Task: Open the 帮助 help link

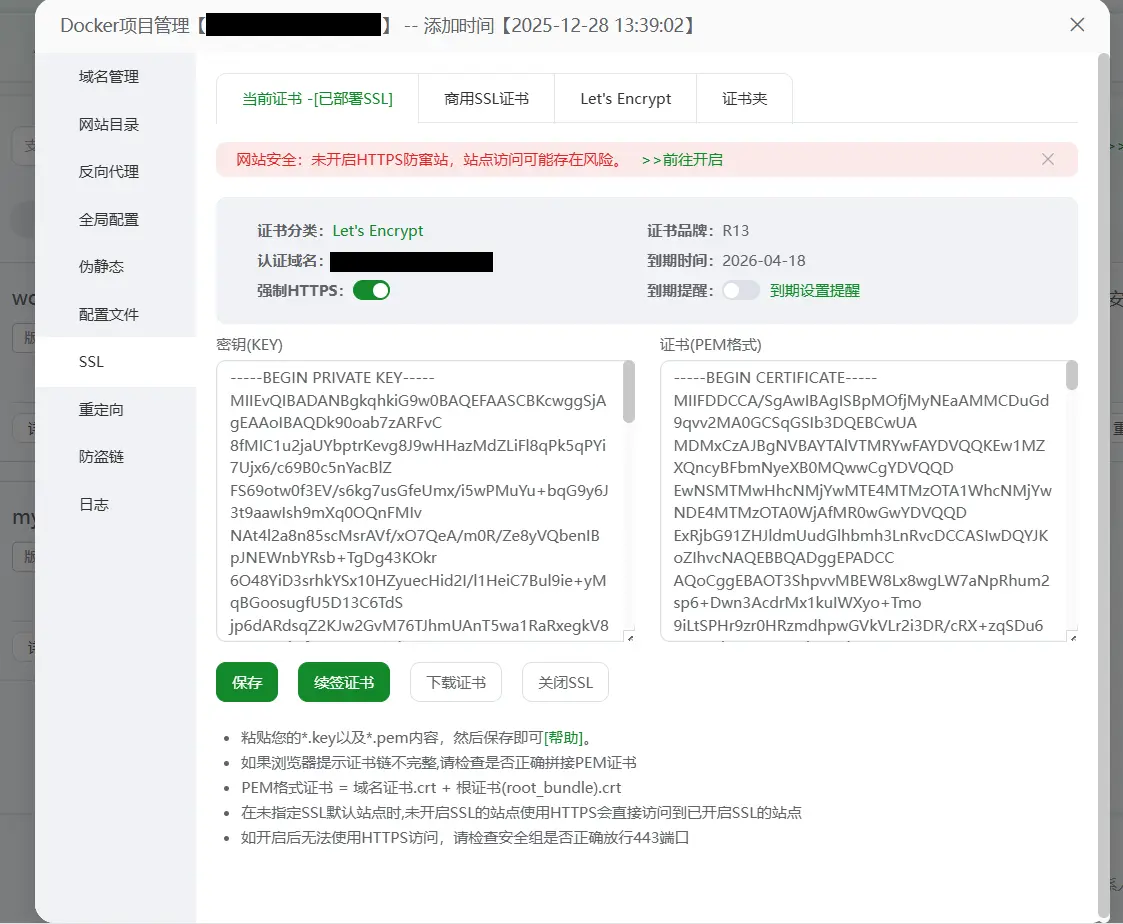Action: [x=562, y=739]
